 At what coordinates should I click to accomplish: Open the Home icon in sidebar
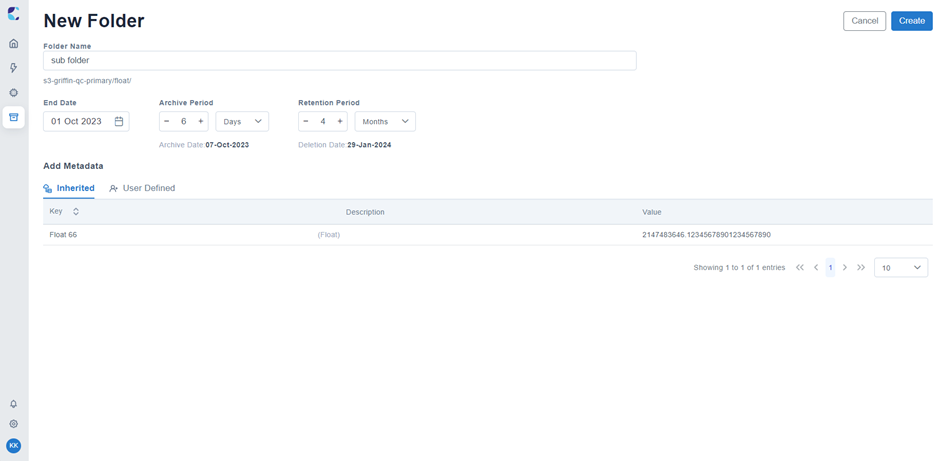click(13, 44)
